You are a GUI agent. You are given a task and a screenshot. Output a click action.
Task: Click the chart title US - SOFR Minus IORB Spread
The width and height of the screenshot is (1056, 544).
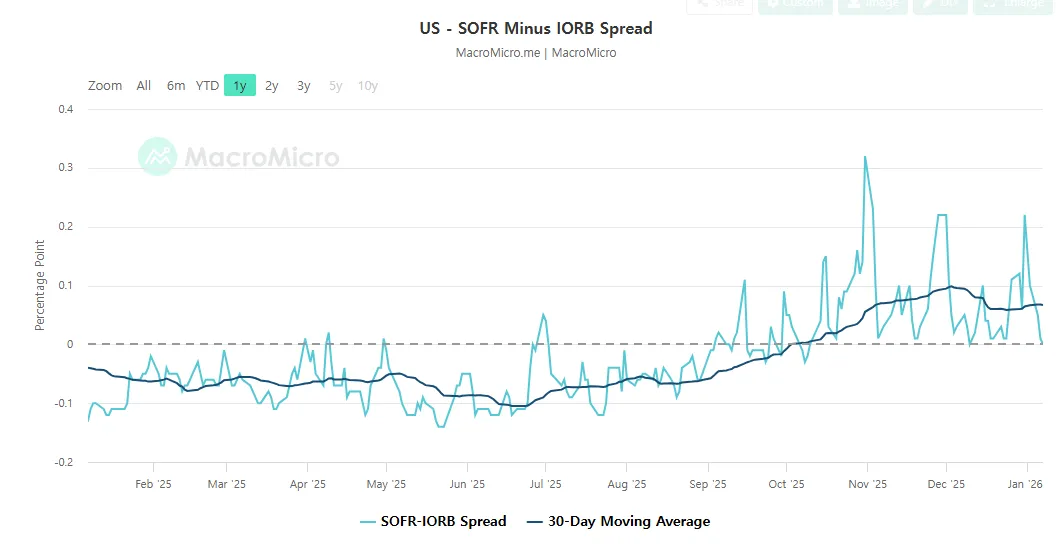(536, 28)
